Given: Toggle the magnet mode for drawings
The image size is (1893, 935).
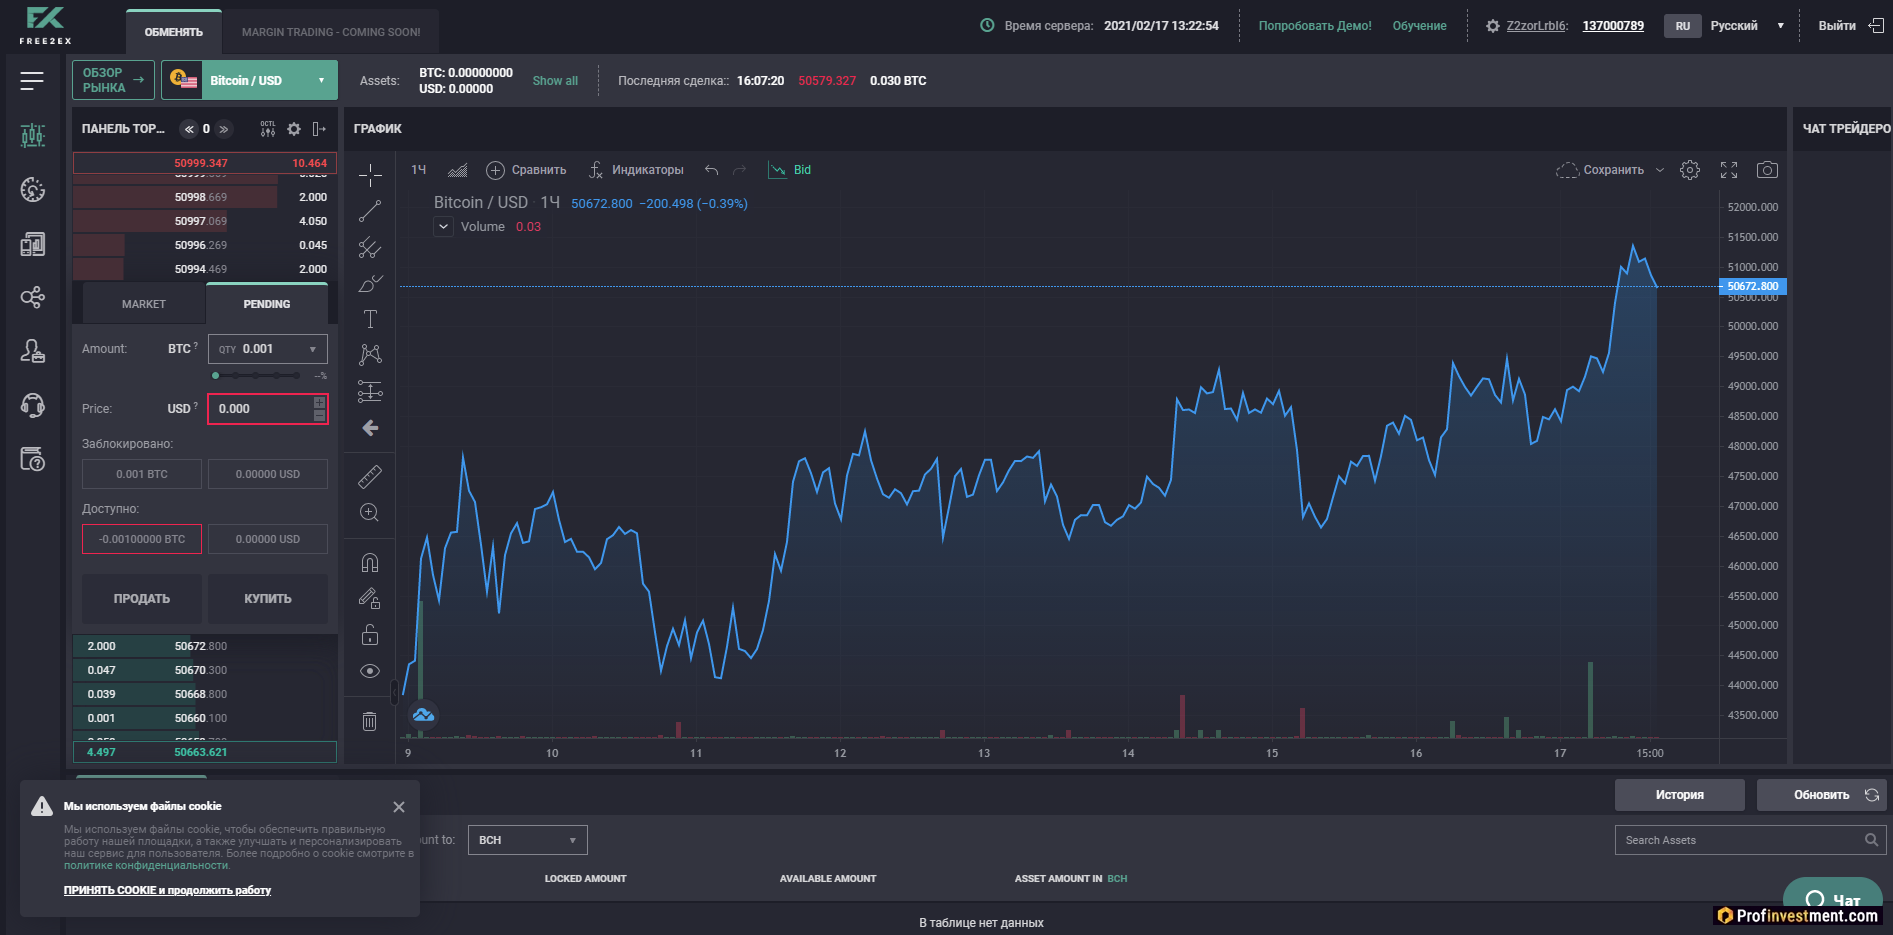Looking at the screenshot, I should point(370,563).
